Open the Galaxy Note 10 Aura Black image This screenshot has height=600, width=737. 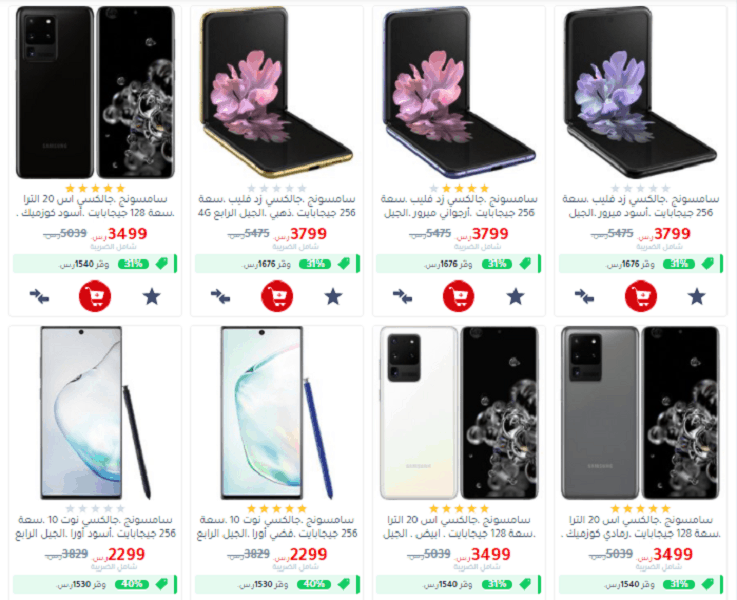click(x=95, y=413)
